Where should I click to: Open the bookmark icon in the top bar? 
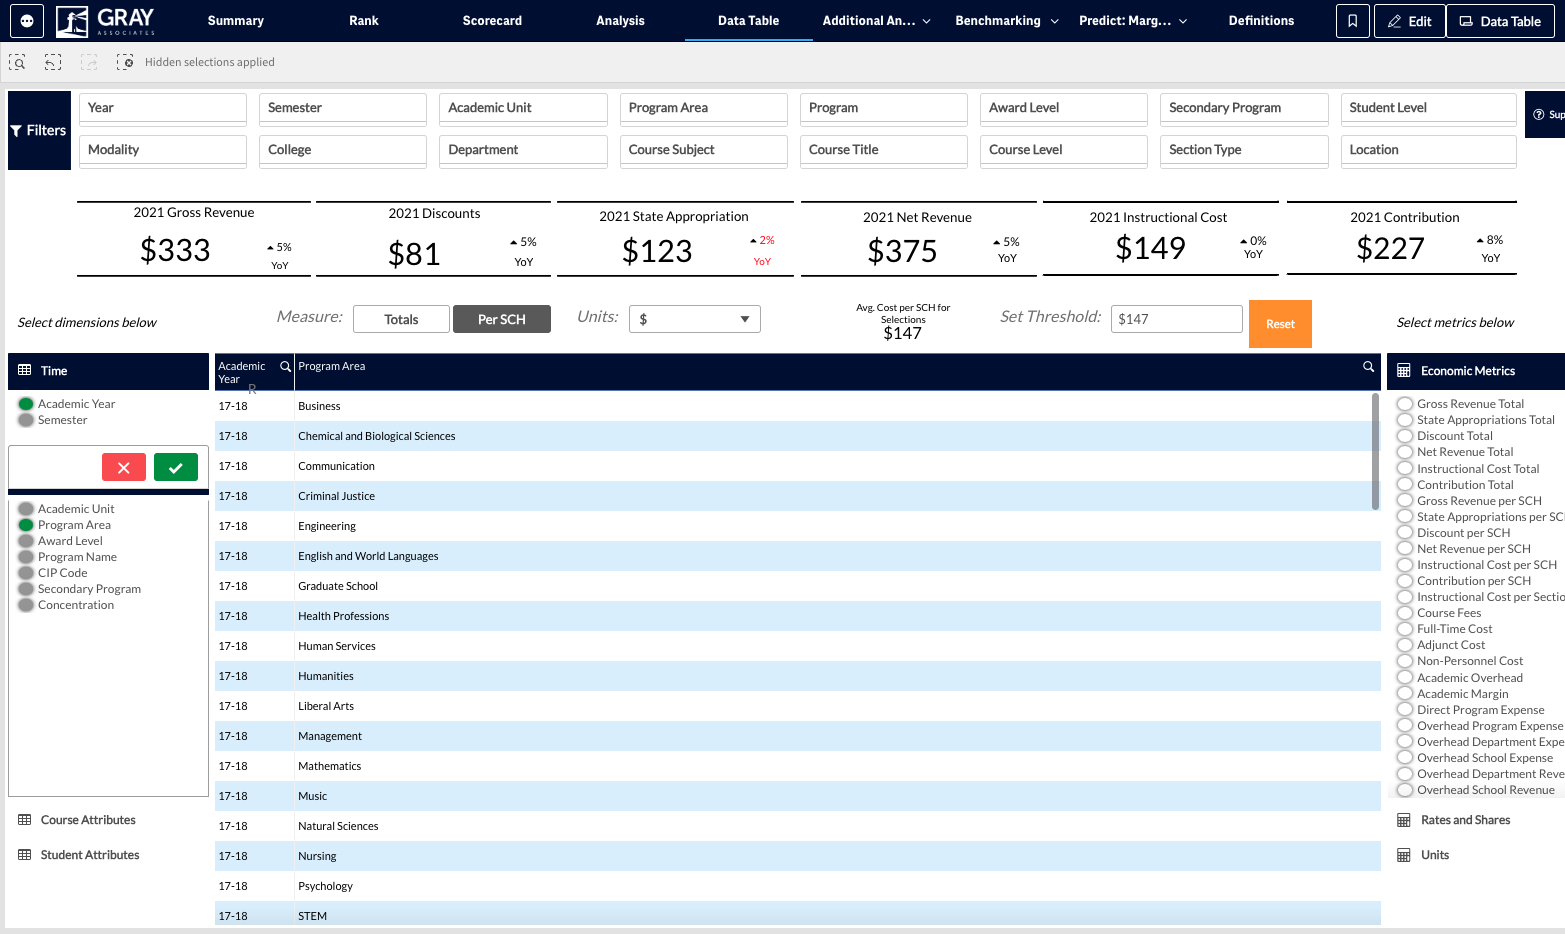tap(1352, 21)
